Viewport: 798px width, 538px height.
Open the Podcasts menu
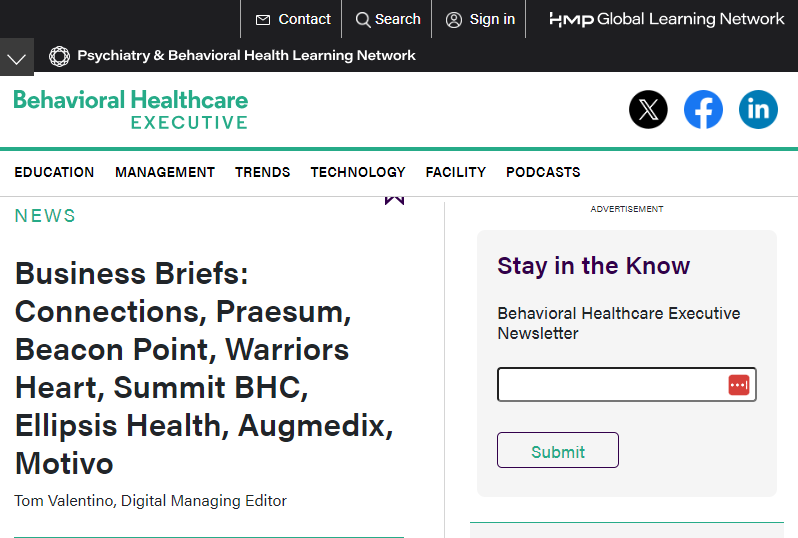click(543, 173)
